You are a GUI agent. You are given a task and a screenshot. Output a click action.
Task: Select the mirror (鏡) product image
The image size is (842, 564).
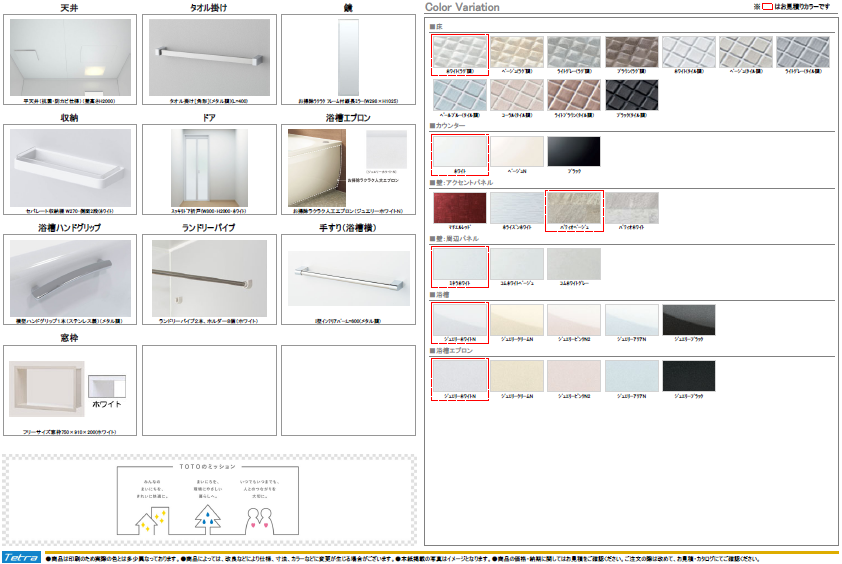coord(348,55)
